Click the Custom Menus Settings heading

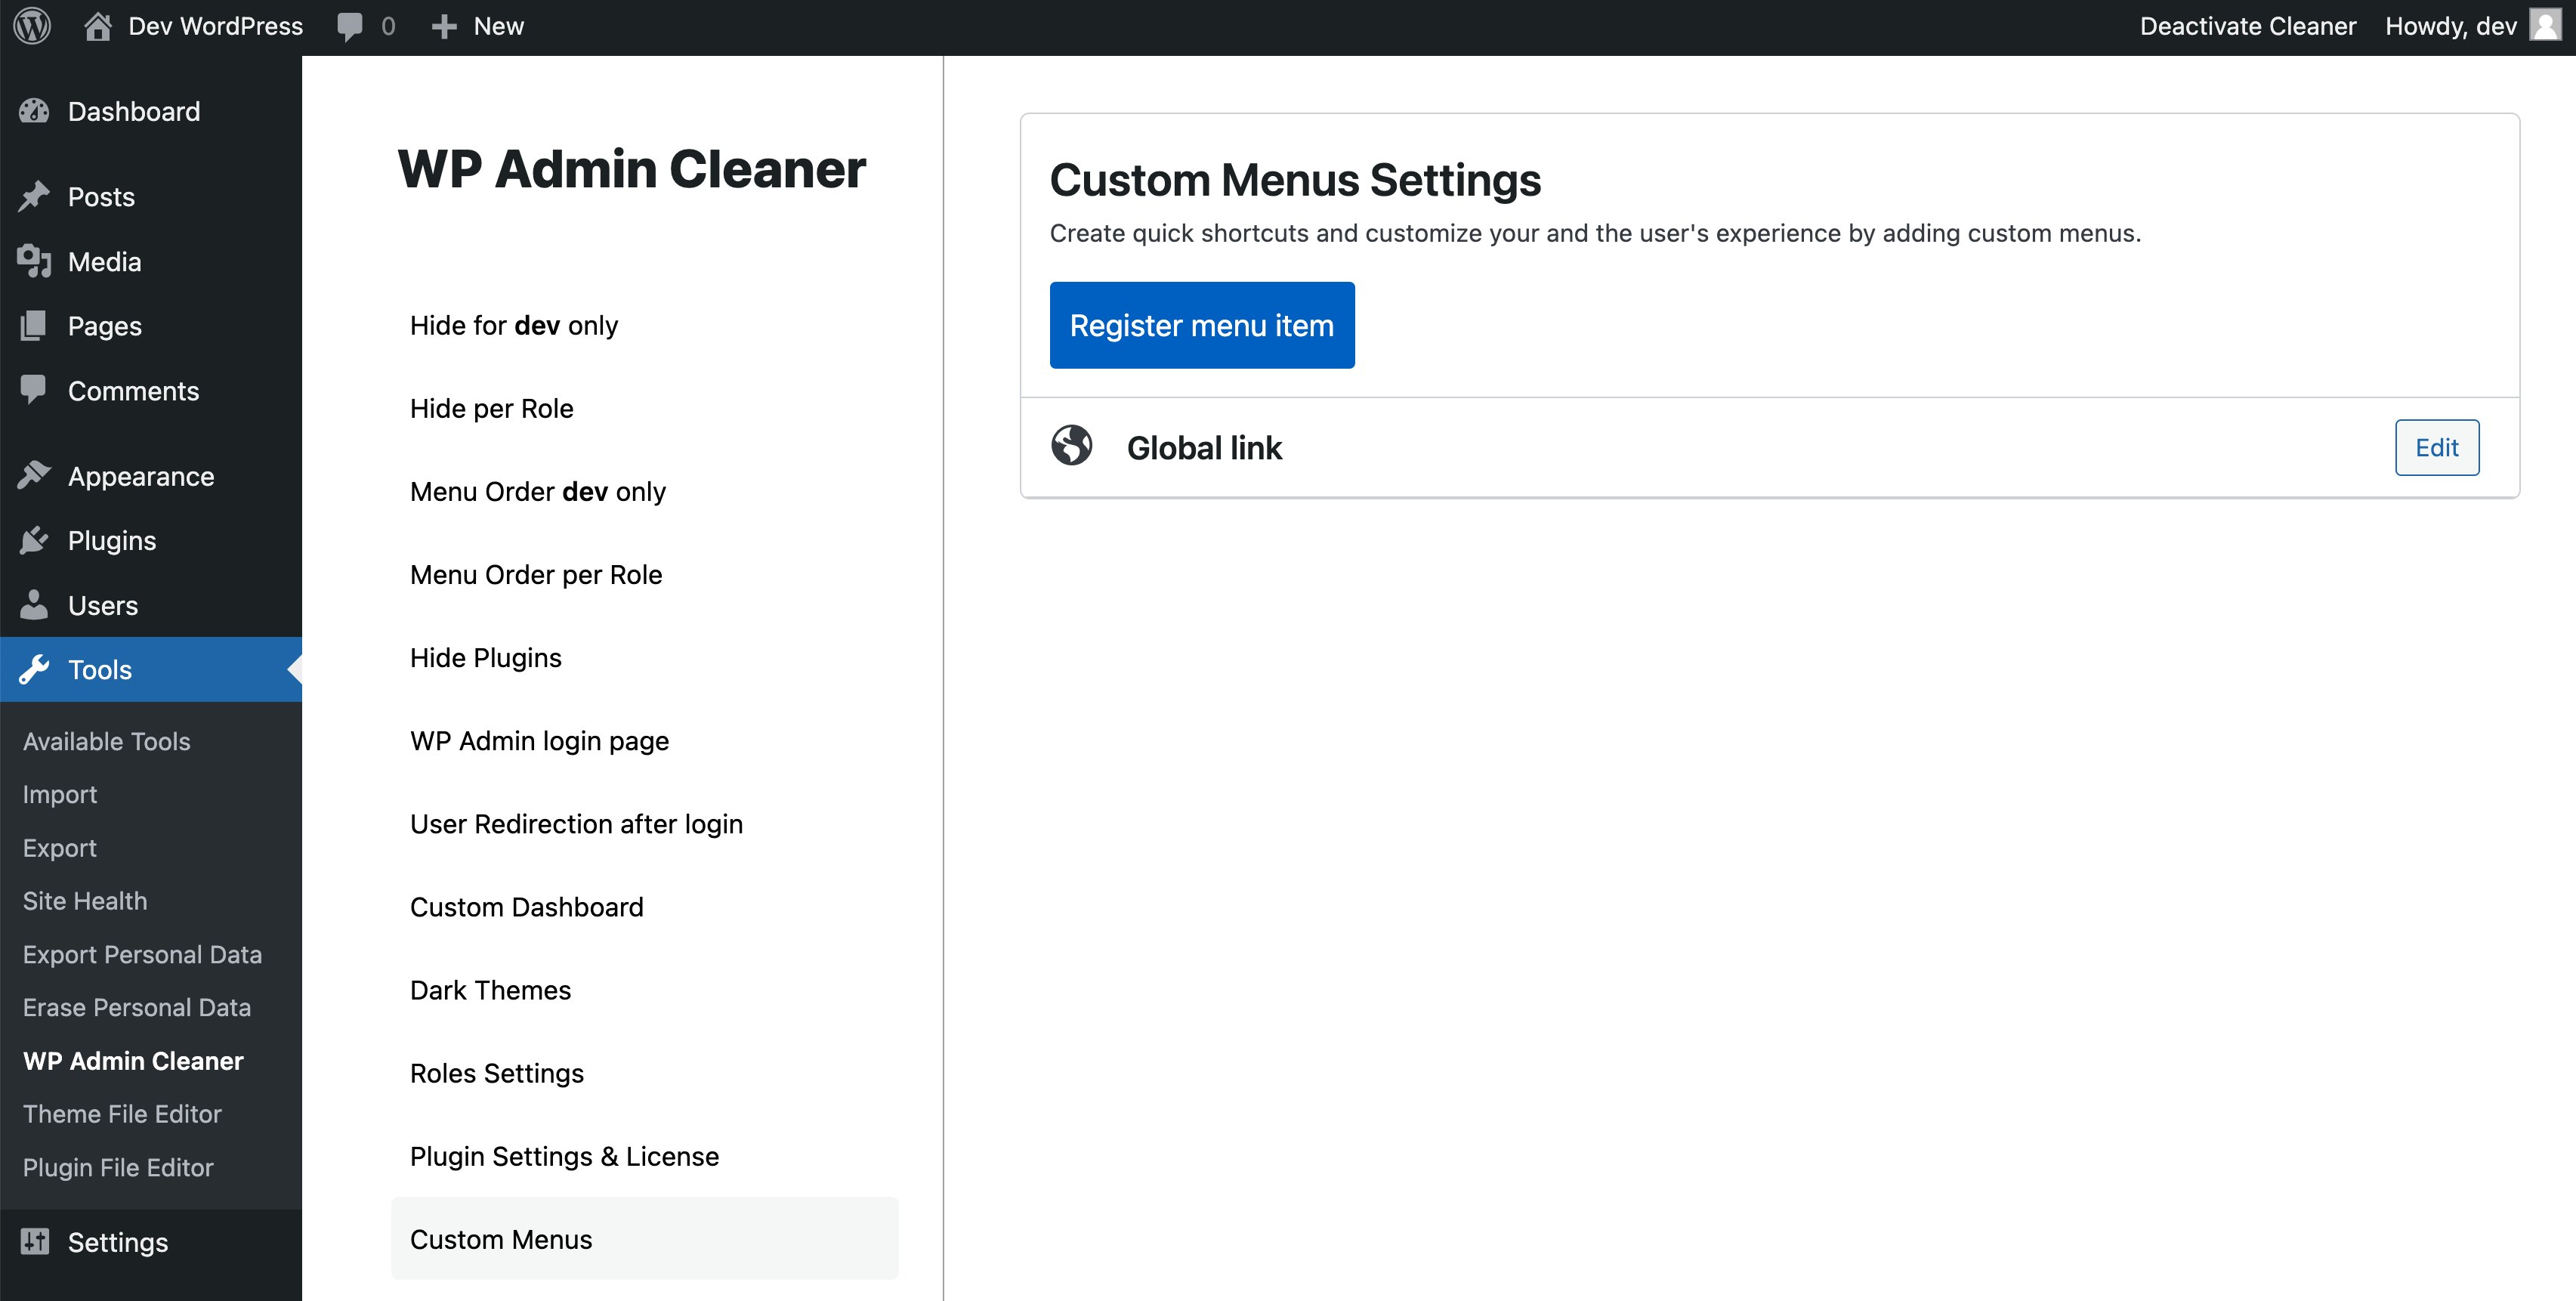click(x=1296, y=180)
